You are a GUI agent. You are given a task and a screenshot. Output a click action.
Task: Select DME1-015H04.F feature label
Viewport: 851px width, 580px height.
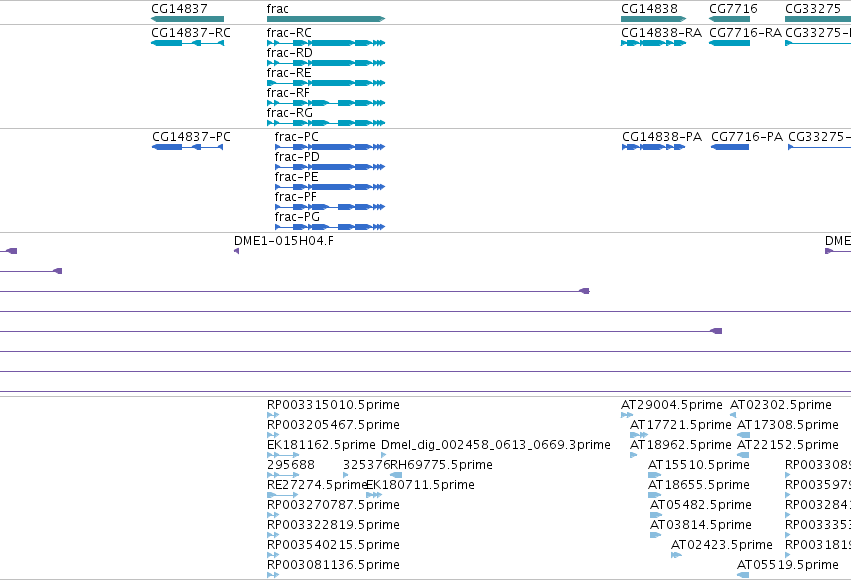point(284,241)
